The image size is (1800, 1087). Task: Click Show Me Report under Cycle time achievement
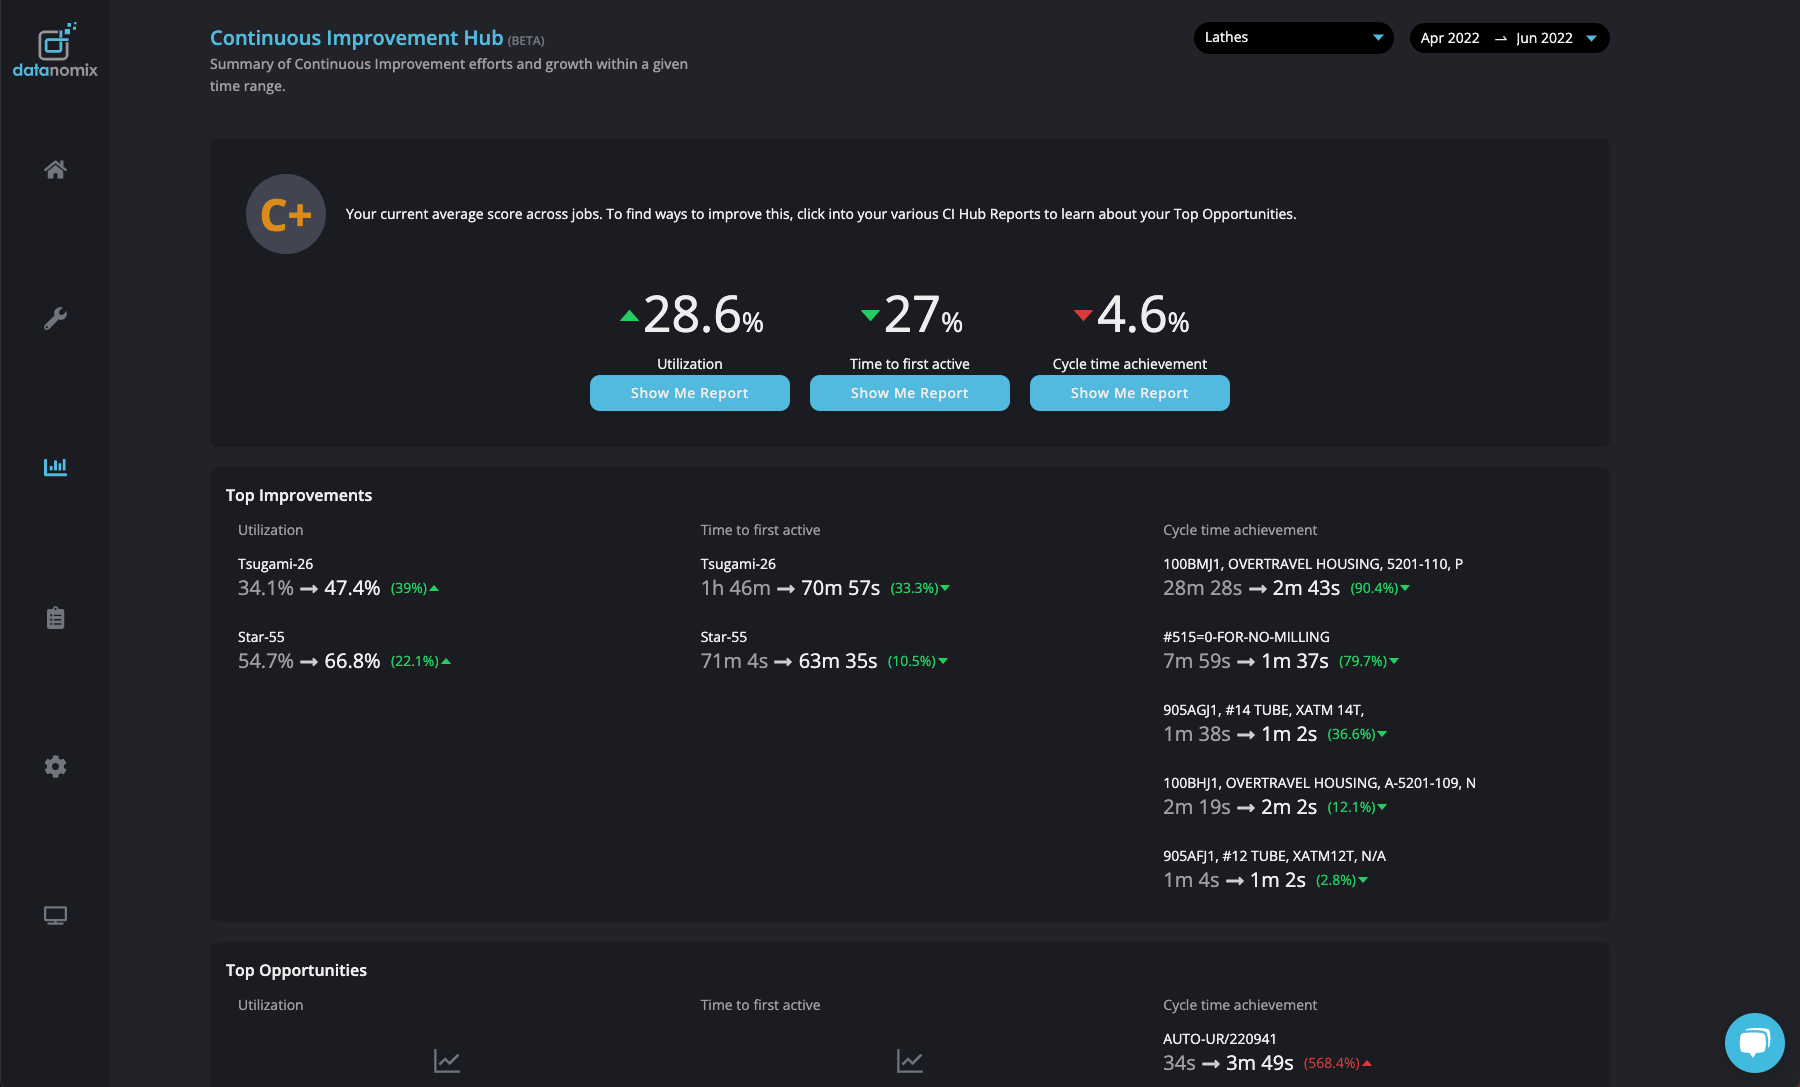pyautogui.click(x=1129, y=393)
